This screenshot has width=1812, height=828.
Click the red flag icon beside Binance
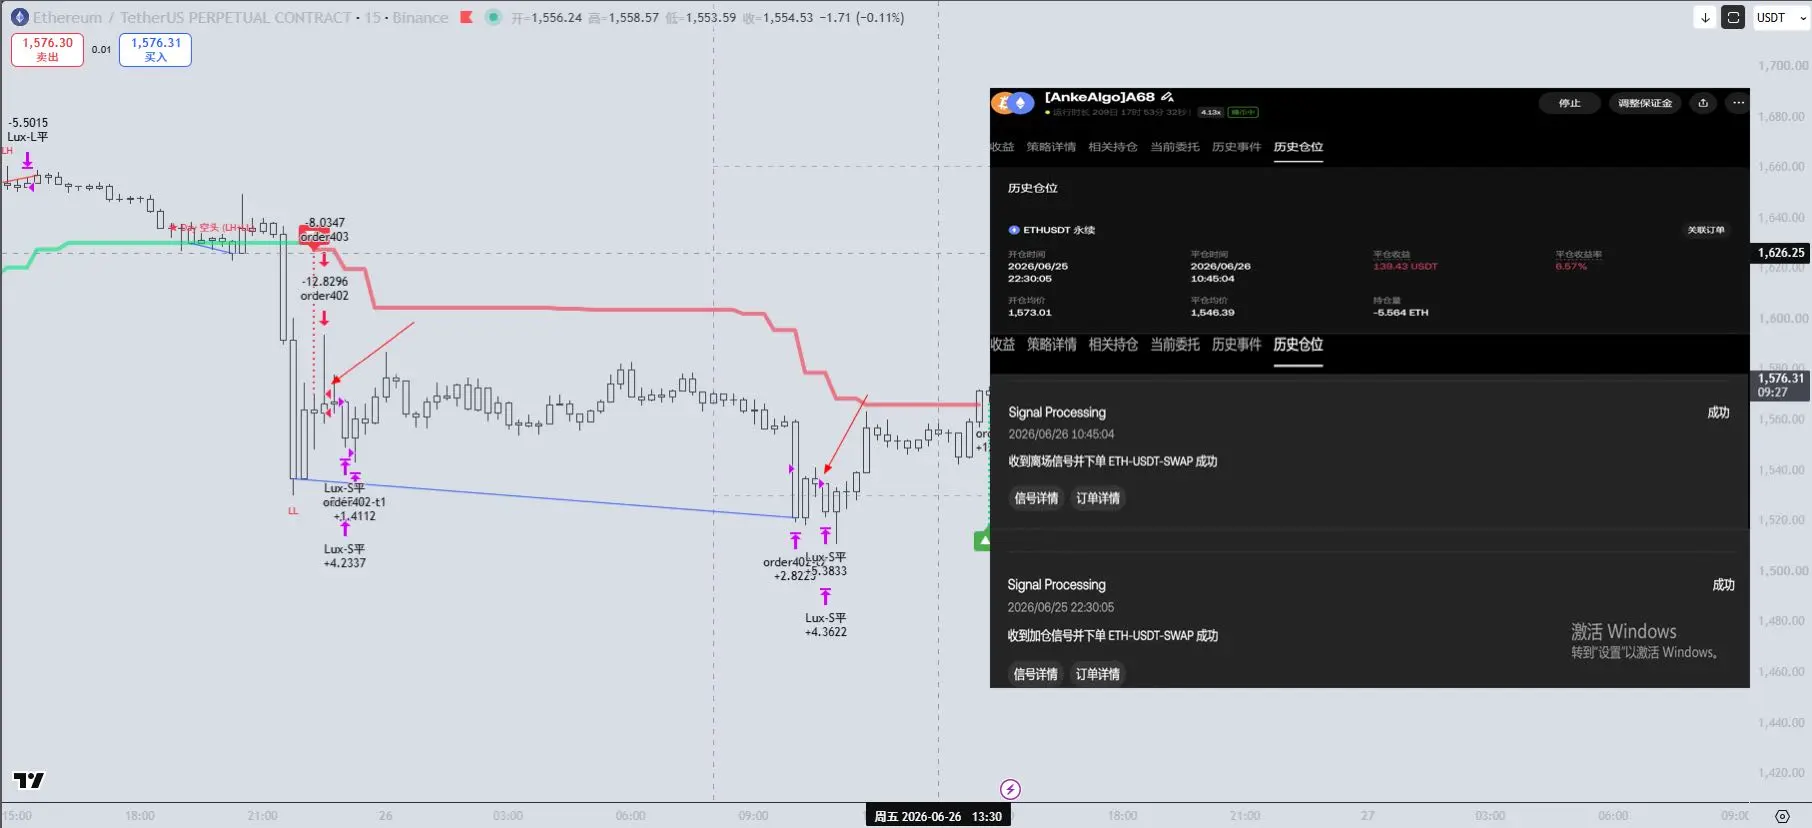coord(466,17)
